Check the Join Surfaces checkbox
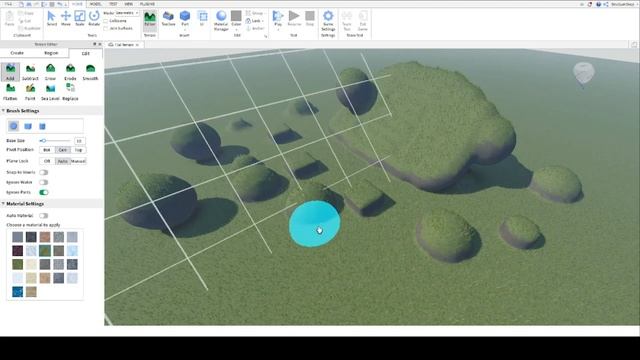This screenshot has height=360, width=640. 106,29
